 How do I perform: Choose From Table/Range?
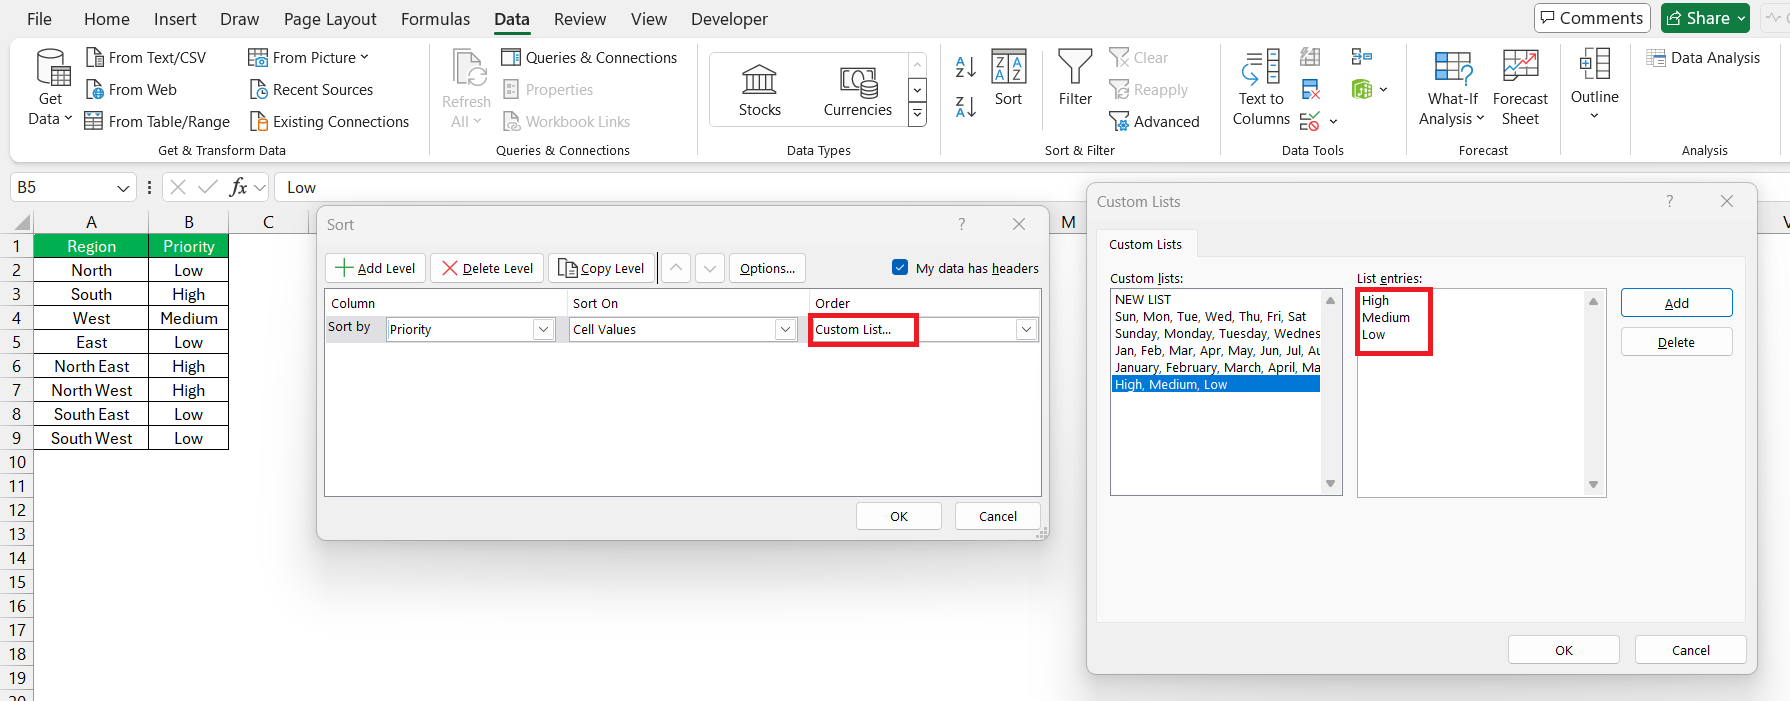point(157,122)
